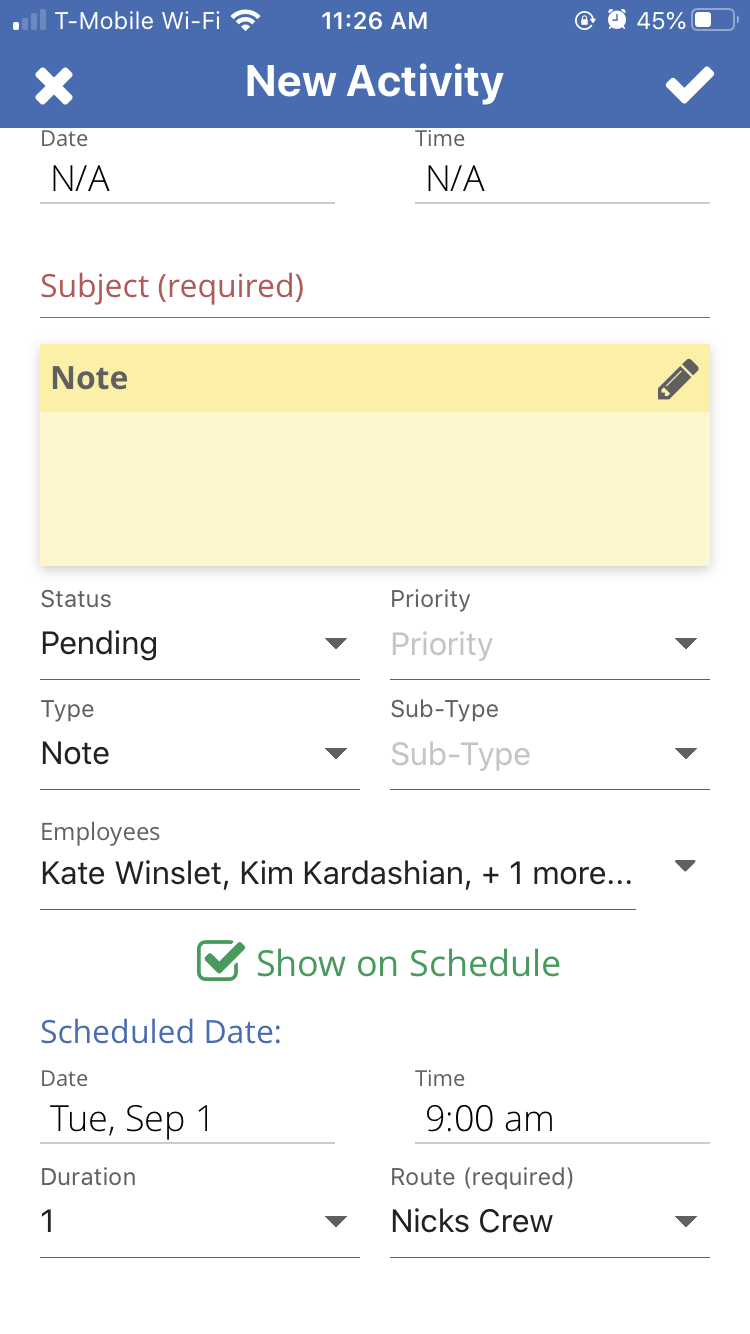The width and height of the screenshot is (750, 1334).
Task: Tap the Wi-Fi icon in status bar
Action: click(x=244, y=20)
